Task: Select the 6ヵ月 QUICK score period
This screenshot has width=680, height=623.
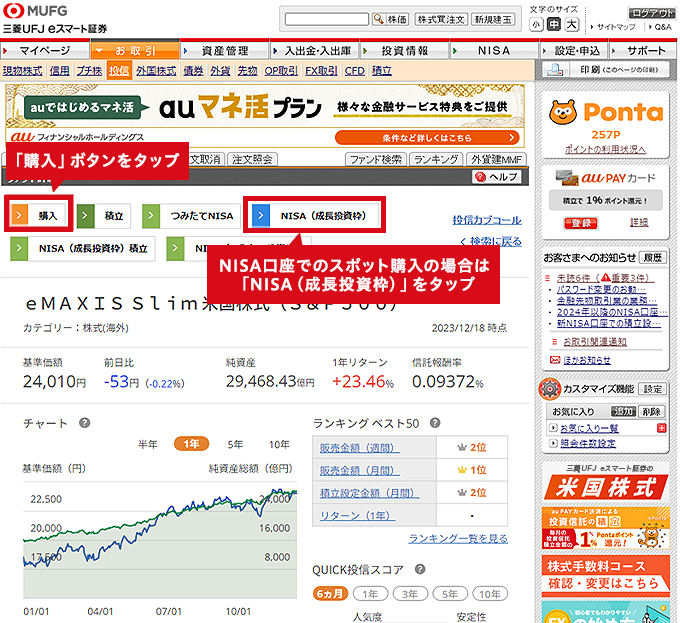Action: [x=330, y=594]
